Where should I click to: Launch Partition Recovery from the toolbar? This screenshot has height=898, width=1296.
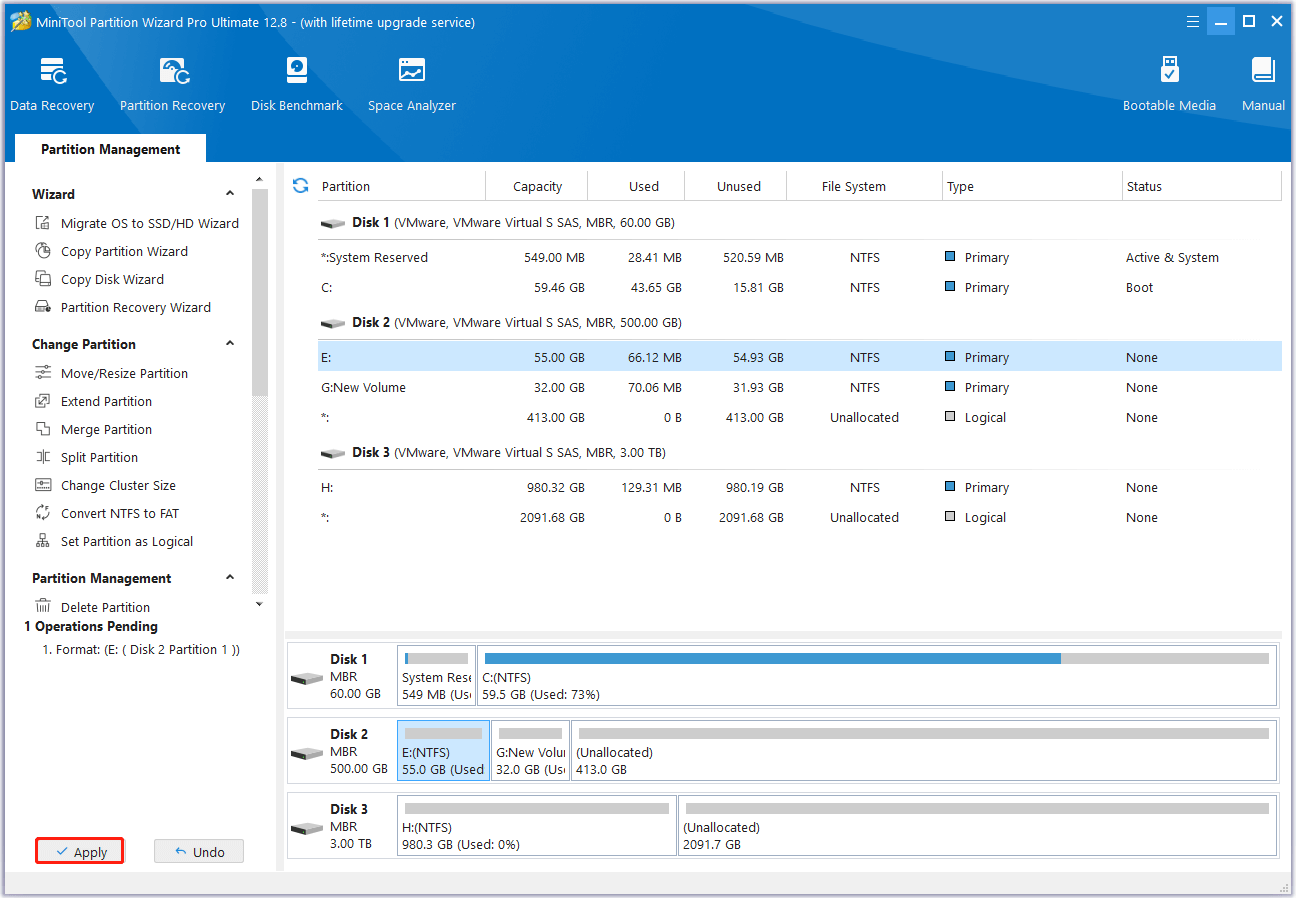pos(172,84)
